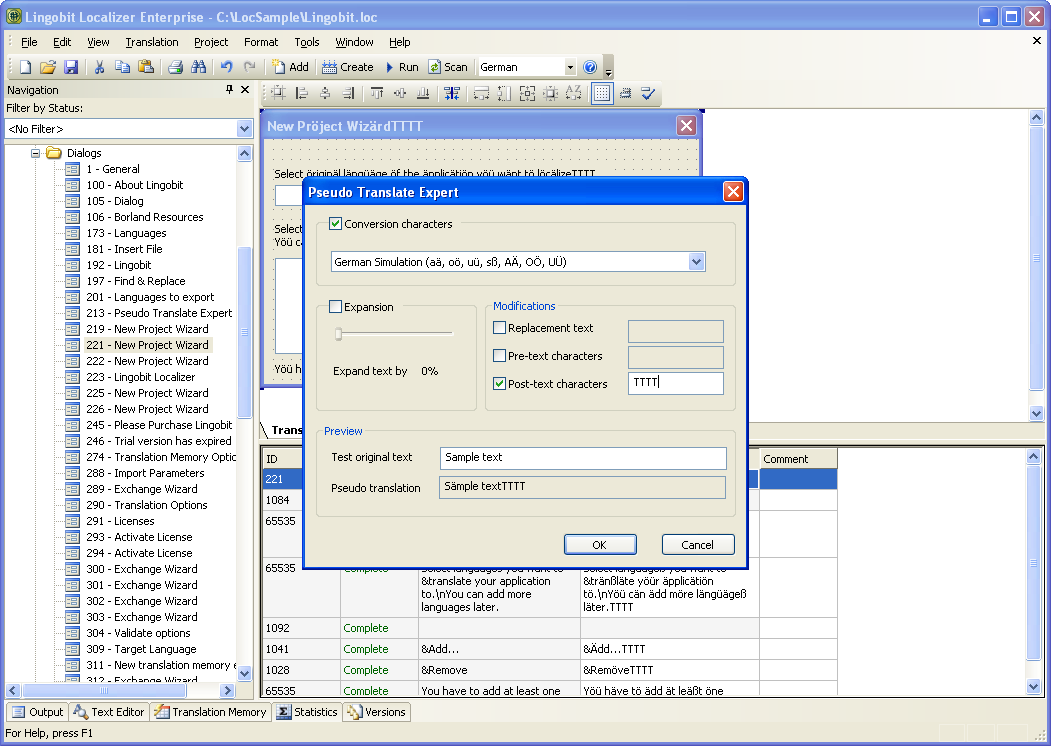Click the Redo arrow icon

[249, 67]
